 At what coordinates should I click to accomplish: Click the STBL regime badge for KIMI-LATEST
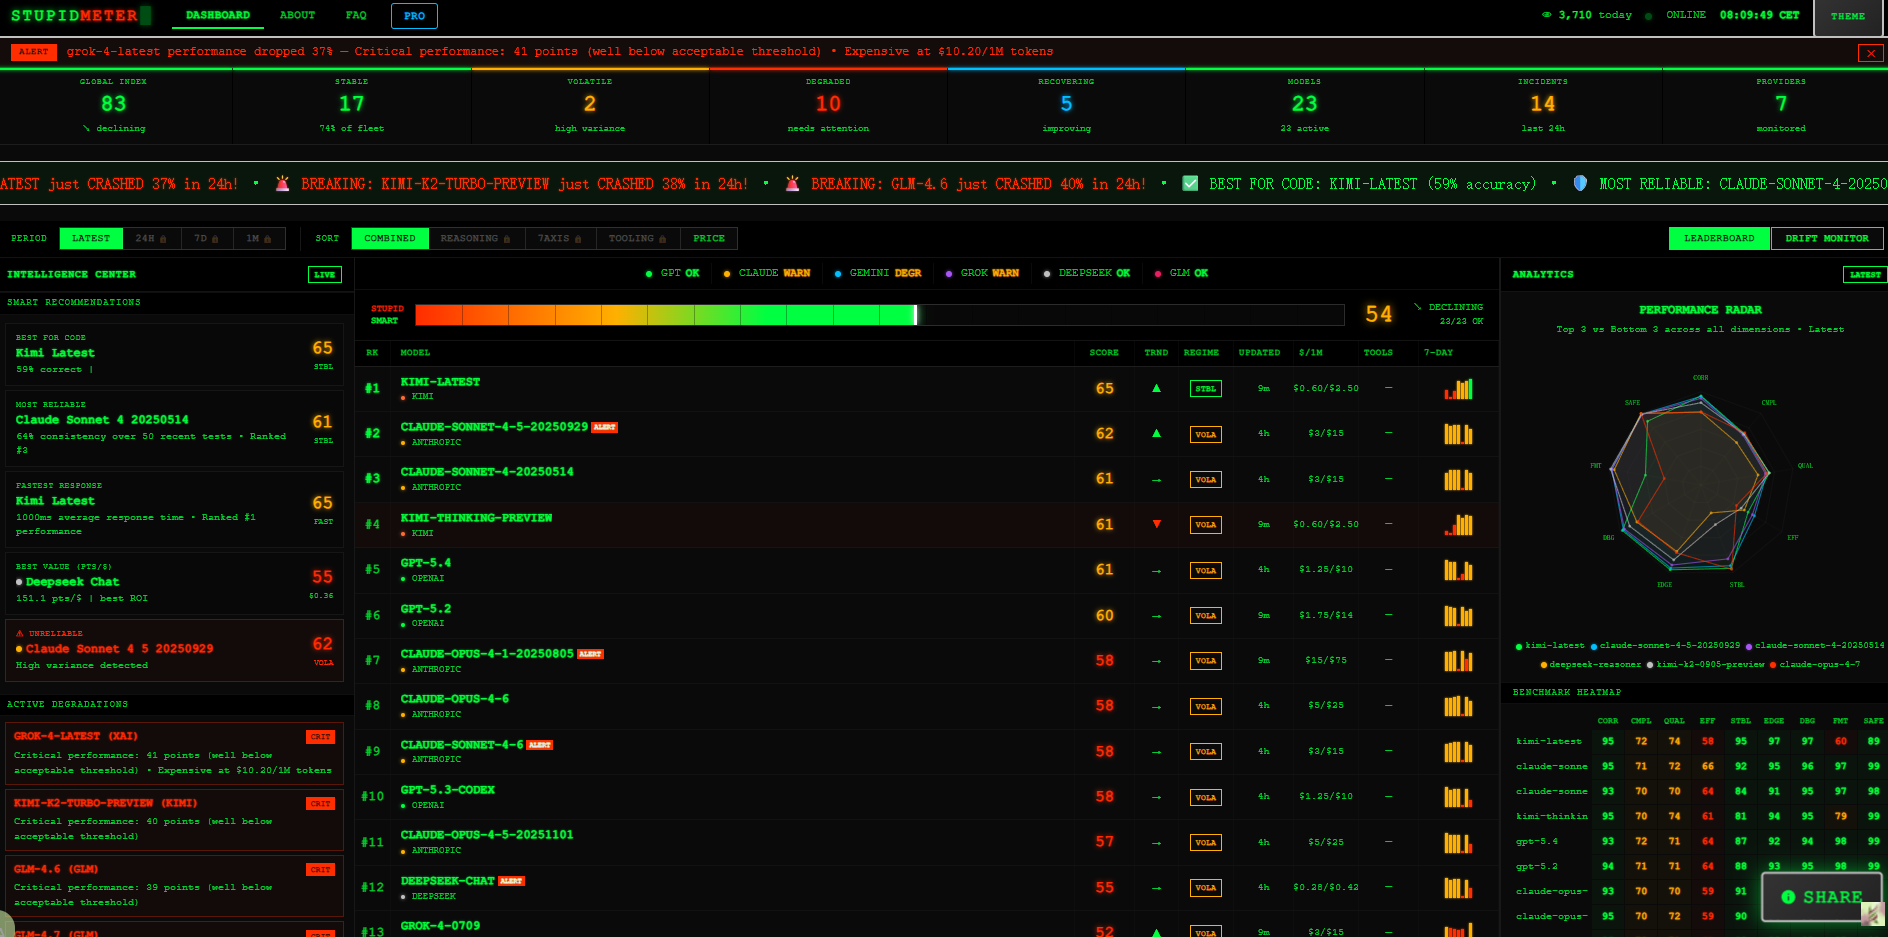click(1205, 389)
